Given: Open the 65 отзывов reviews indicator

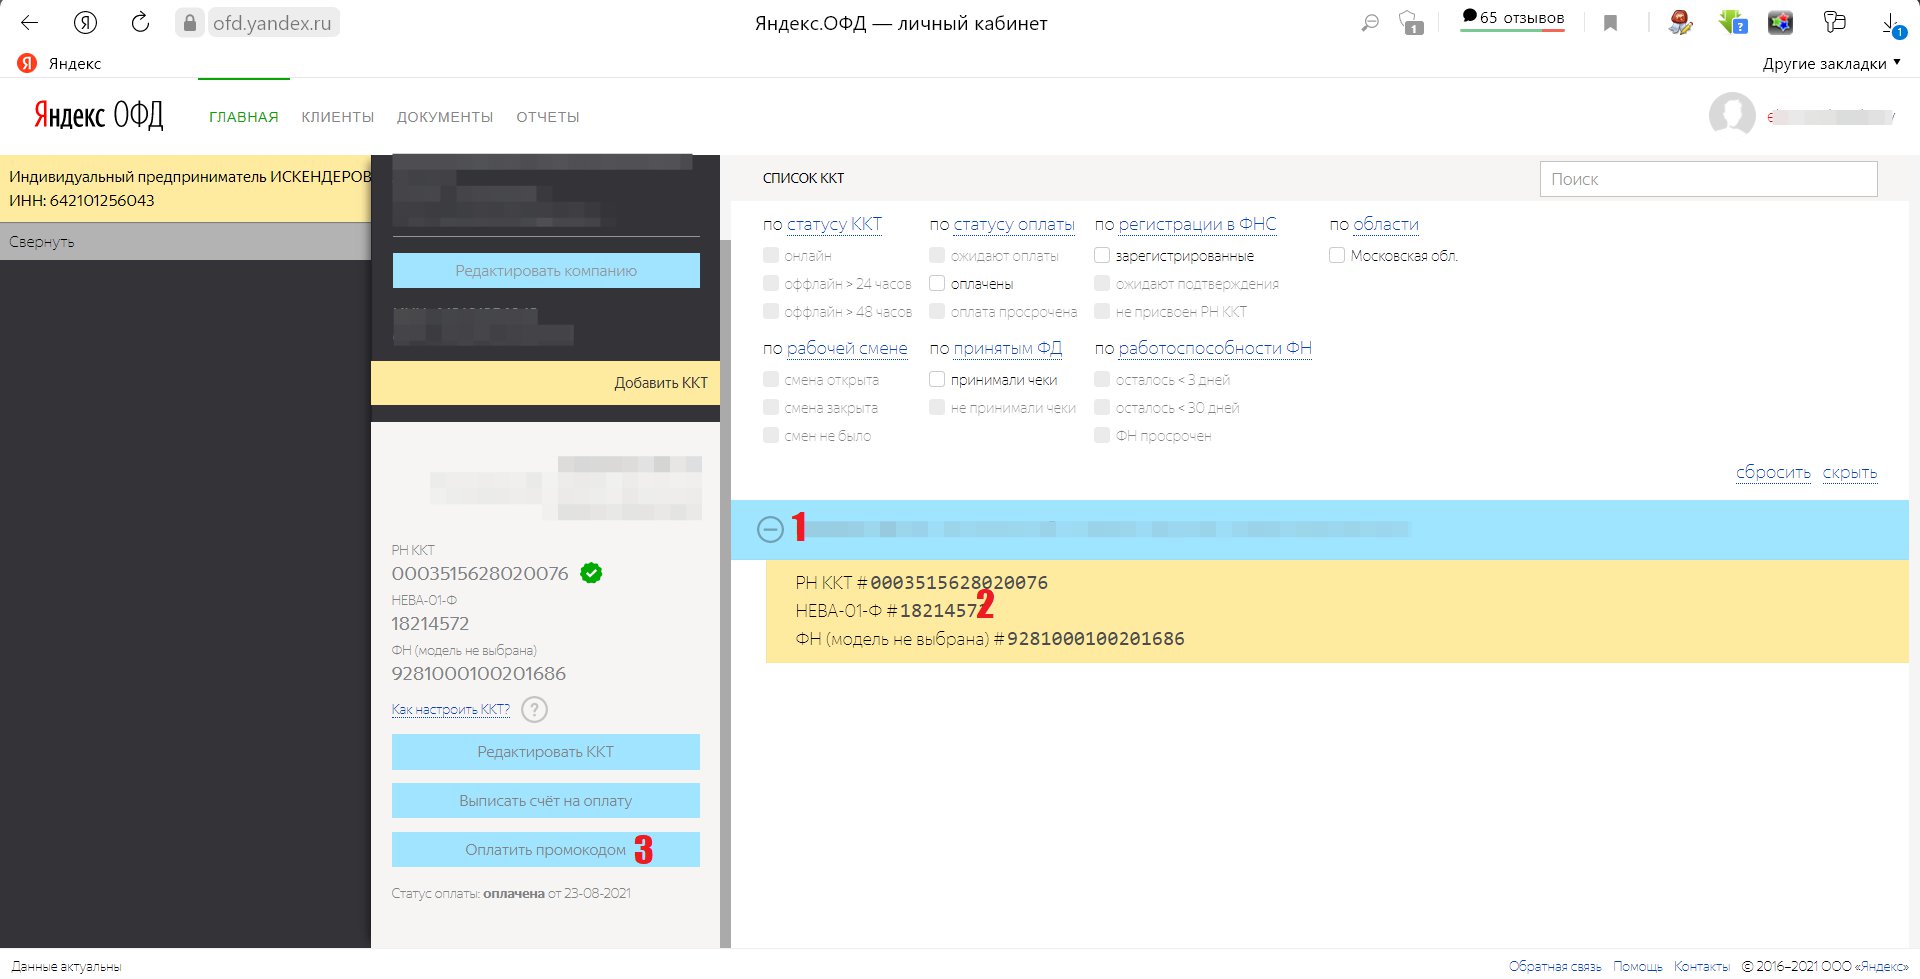Looking at the screenshot, I should click(1512, 19).
